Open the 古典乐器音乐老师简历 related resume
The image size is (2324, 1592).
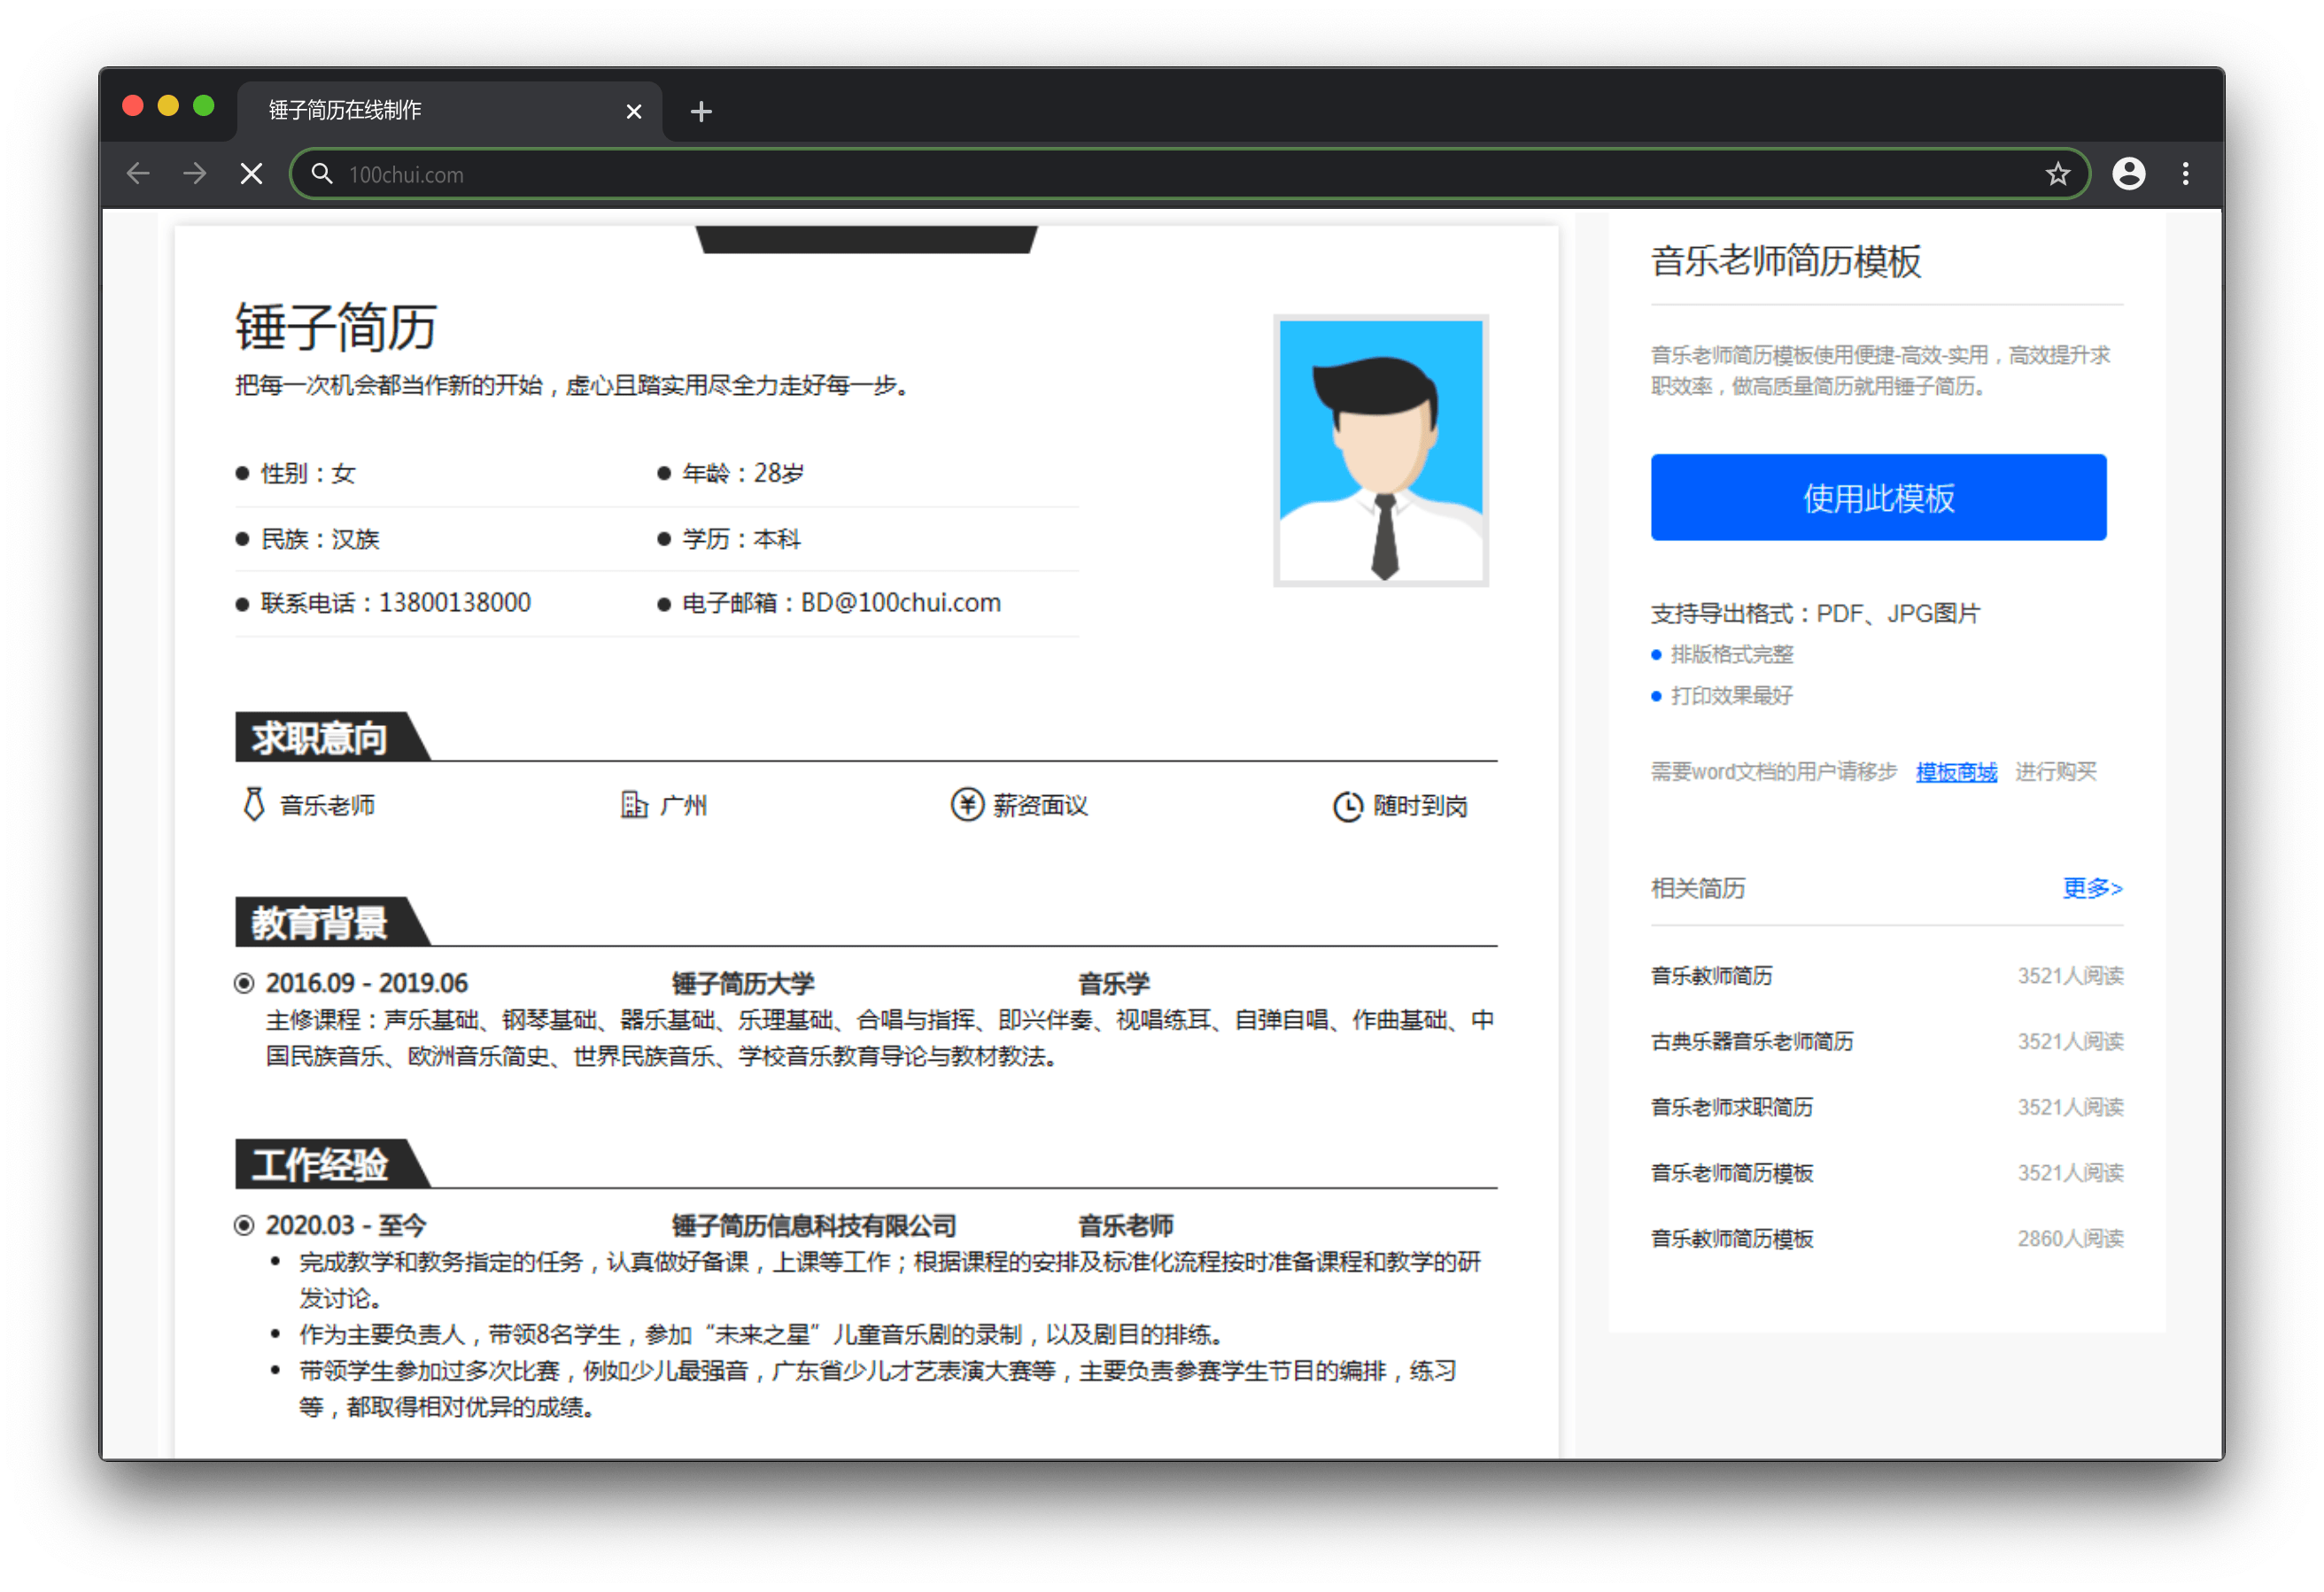[1752, 1042]
